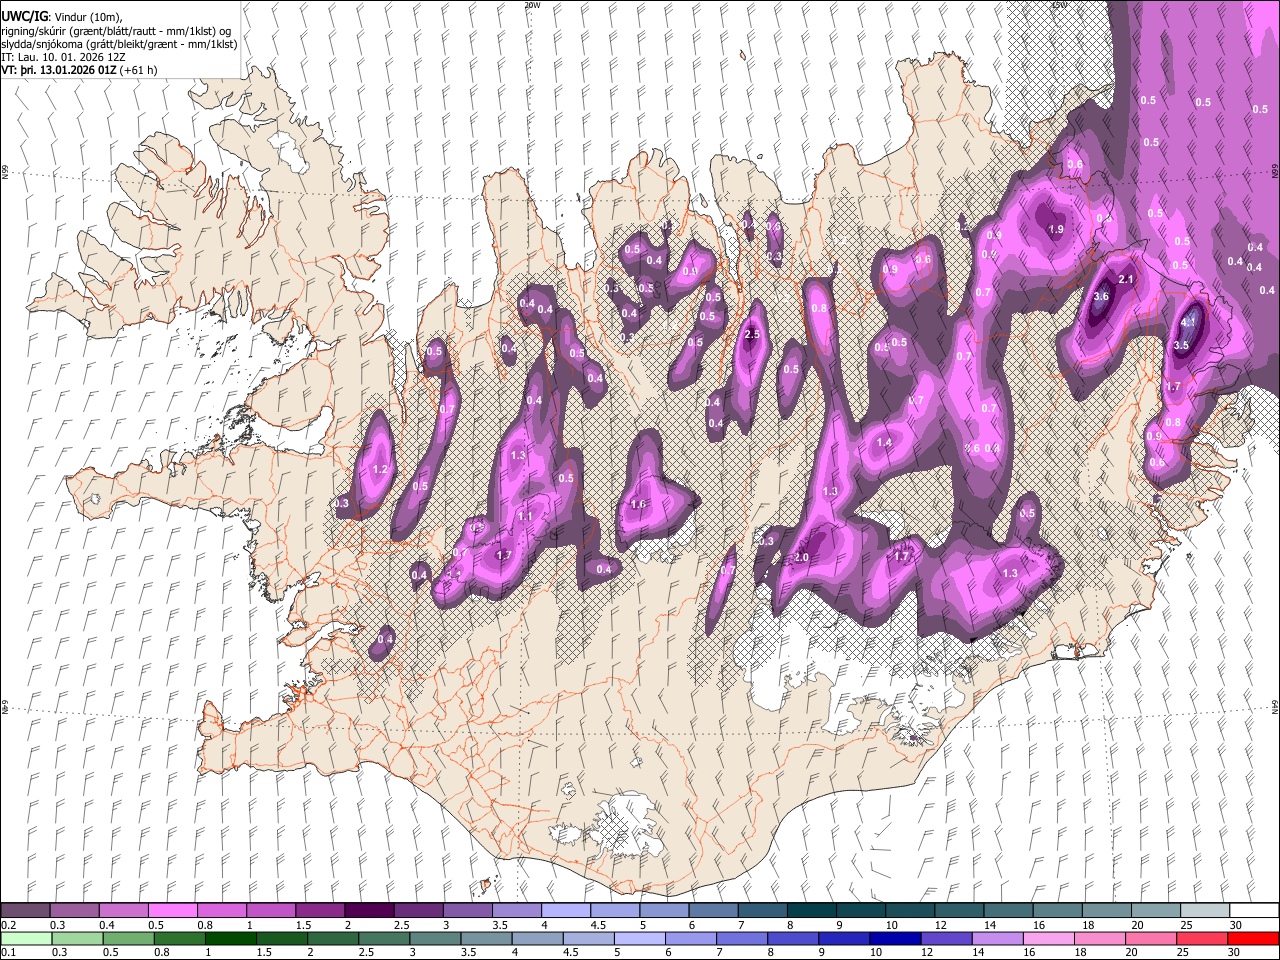Click the 1.2 precipitation value label
Image resolution: width=1280 pixels, height=960 pixels.
pyautogui.click(x=379, y=469)
